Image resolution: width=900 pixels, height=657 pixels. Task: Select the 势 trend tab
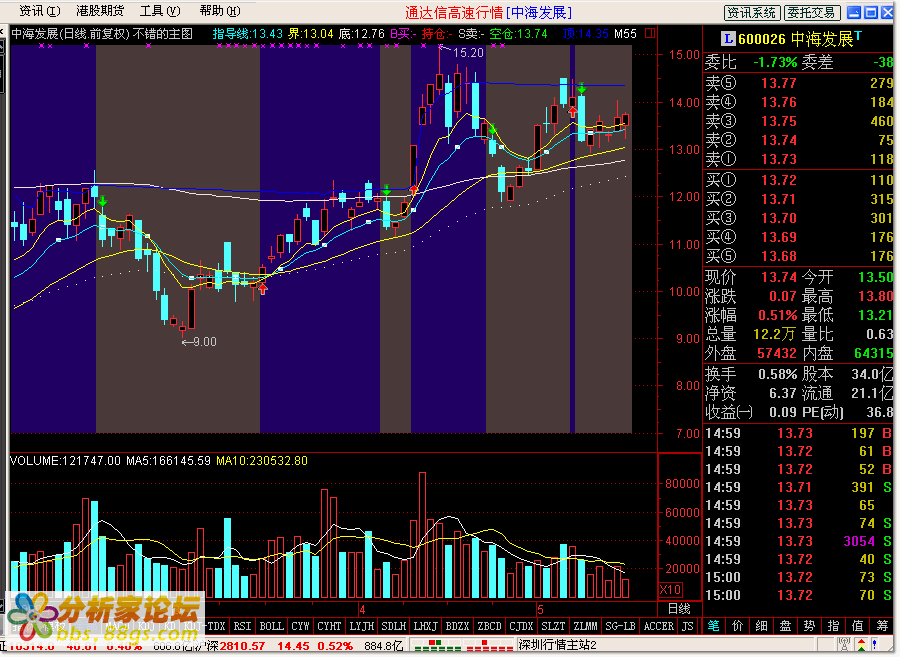tap(809, 626)
